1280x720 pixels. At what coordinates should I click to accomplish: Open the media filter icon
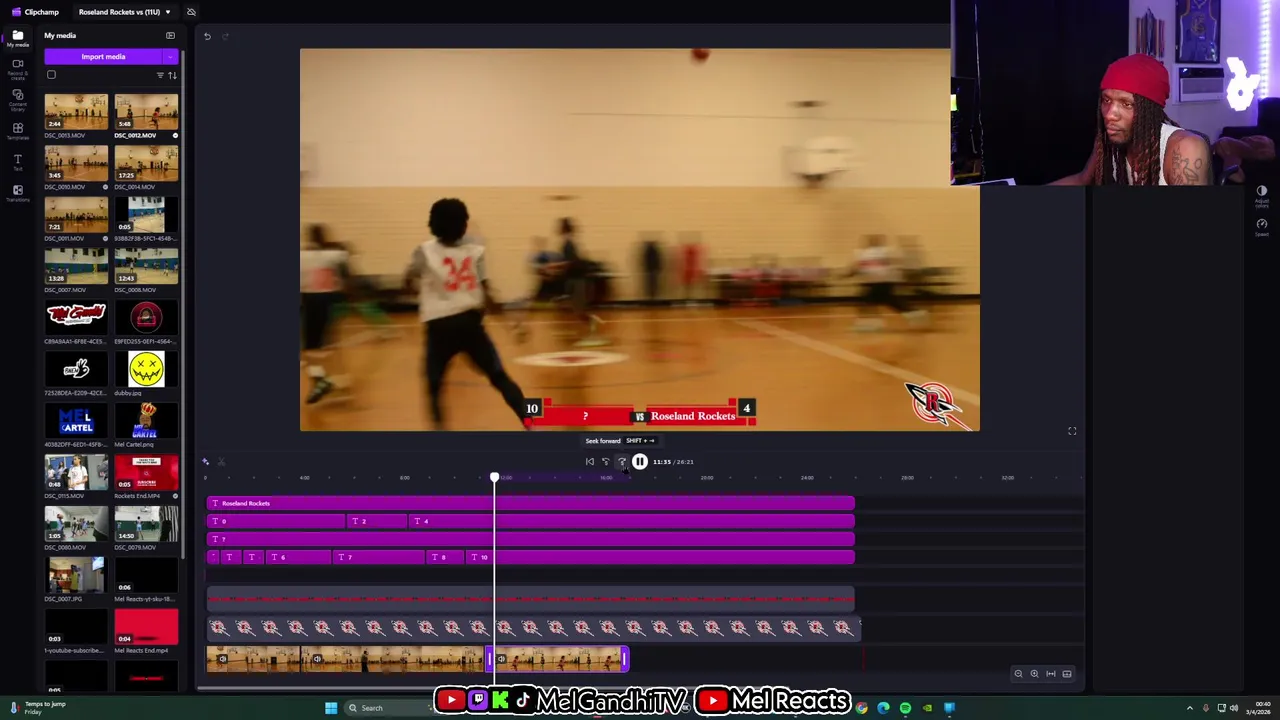click(160, 75)
